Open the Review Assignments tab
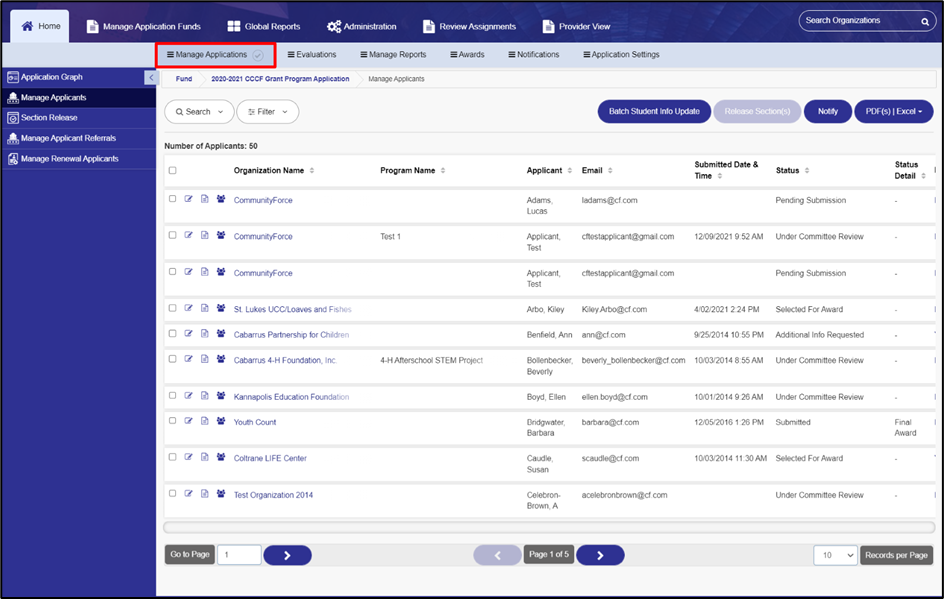Screen dimensions: 944x599 pos(470,26)
